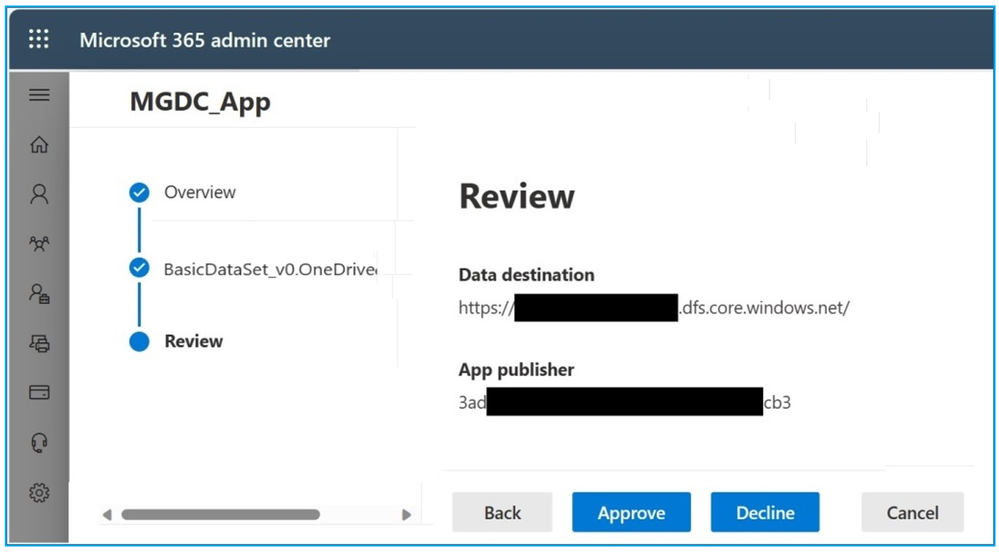The width and height of the screenshot is (999, 552).
Task: Cancel the review dialog
Action: pos(912,512)
